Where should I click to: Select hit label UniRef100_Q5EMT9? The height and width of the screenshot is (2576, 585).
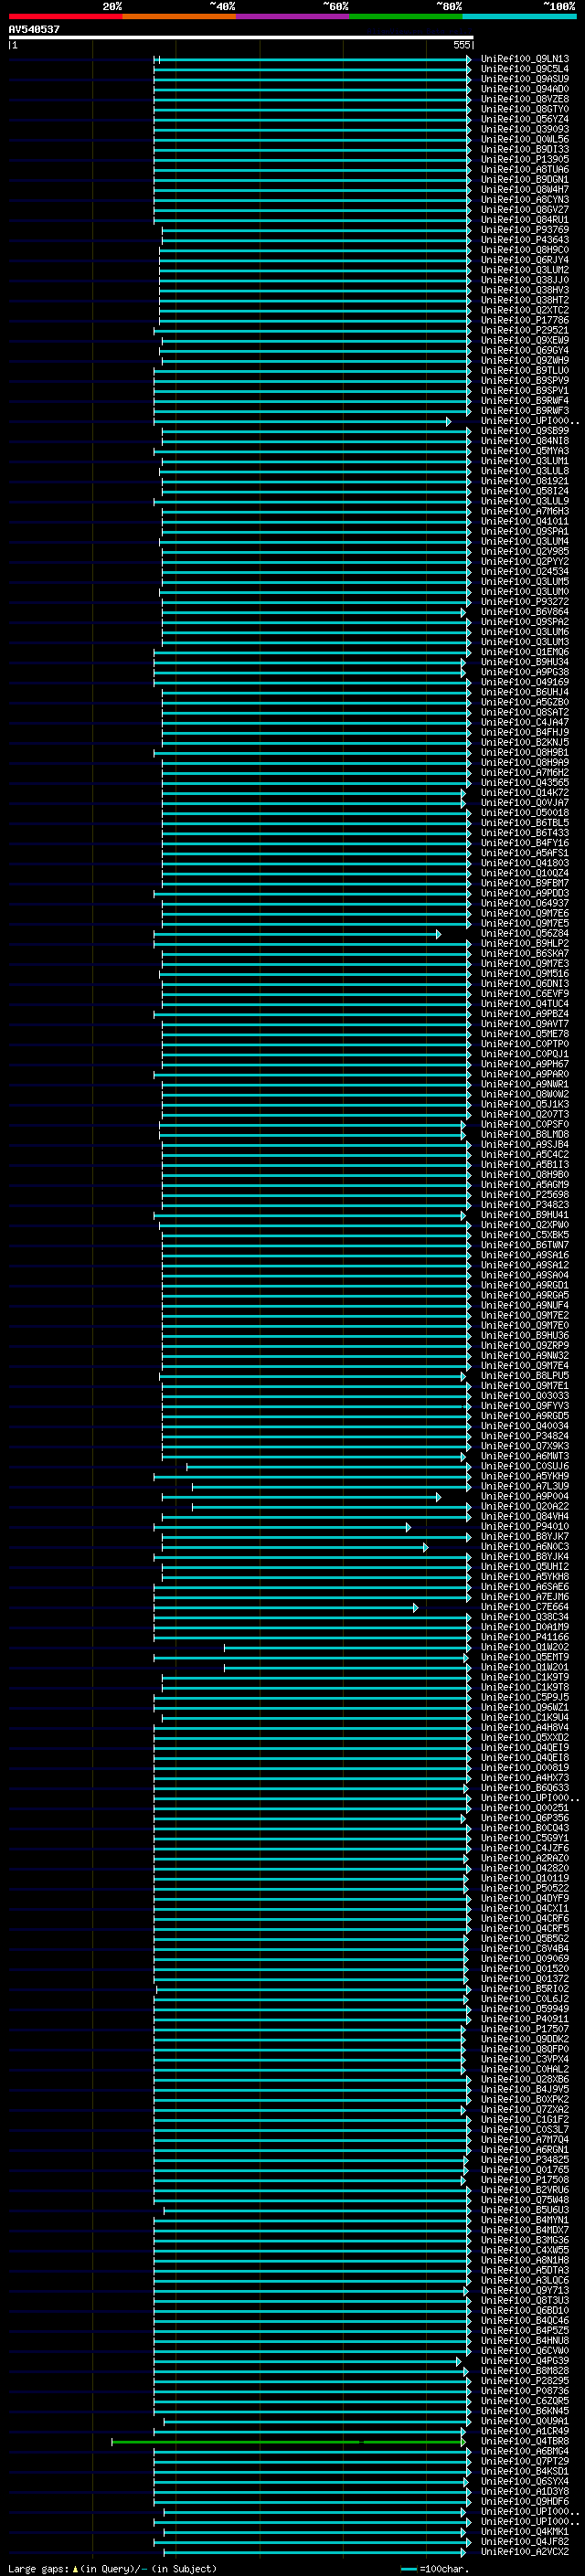click(525, 1657)
